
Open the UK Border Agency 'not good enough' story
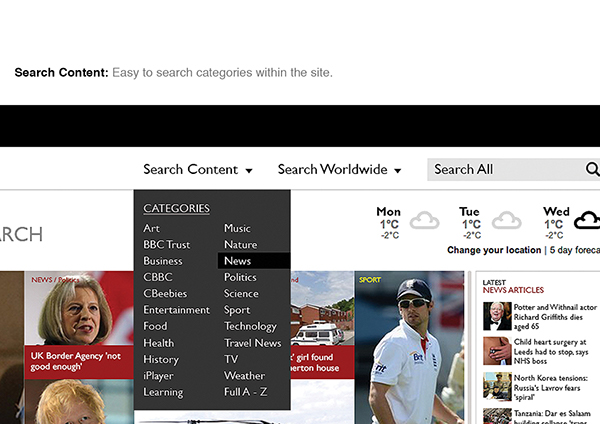click(76, 361)
